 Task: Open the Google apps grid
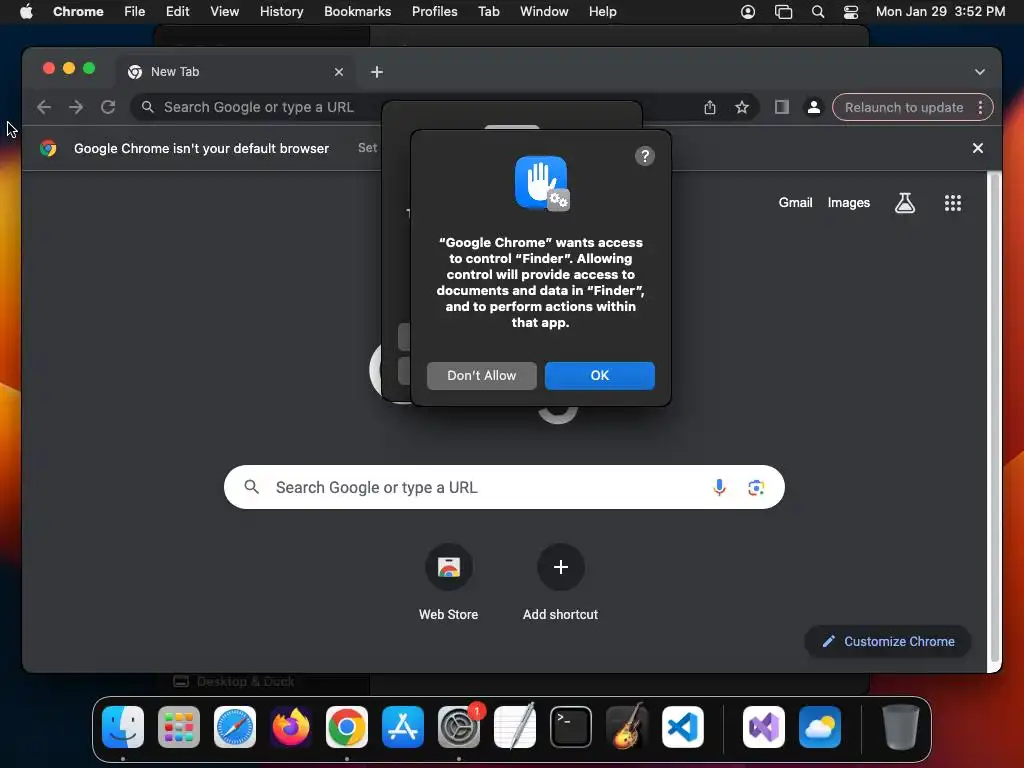[x=953, y=203]
